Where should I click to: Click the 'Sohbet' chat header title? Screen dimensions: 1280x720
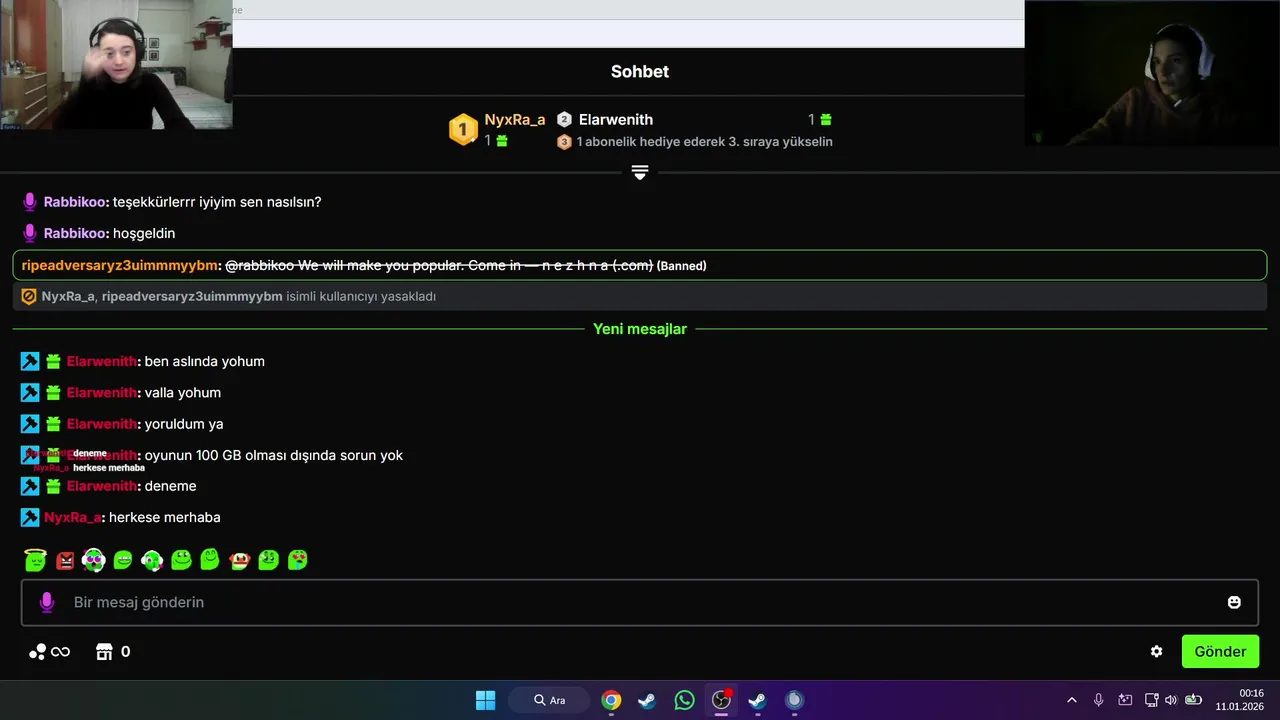pos(640,72)
